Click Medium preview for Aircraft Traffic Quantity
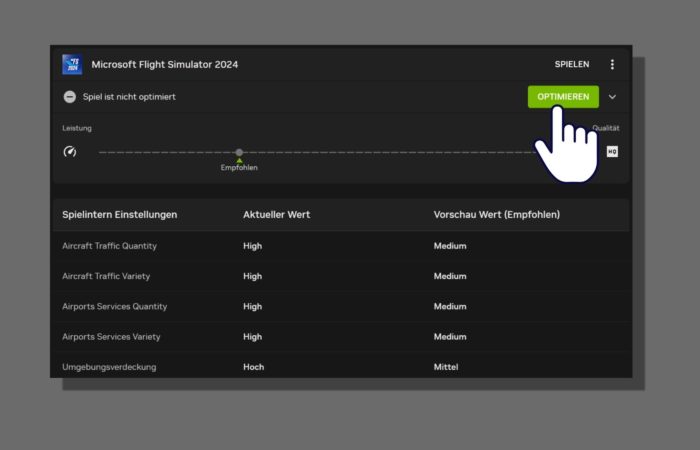Image resolution: width=700 pixels, height=450 pixels. 450,246
